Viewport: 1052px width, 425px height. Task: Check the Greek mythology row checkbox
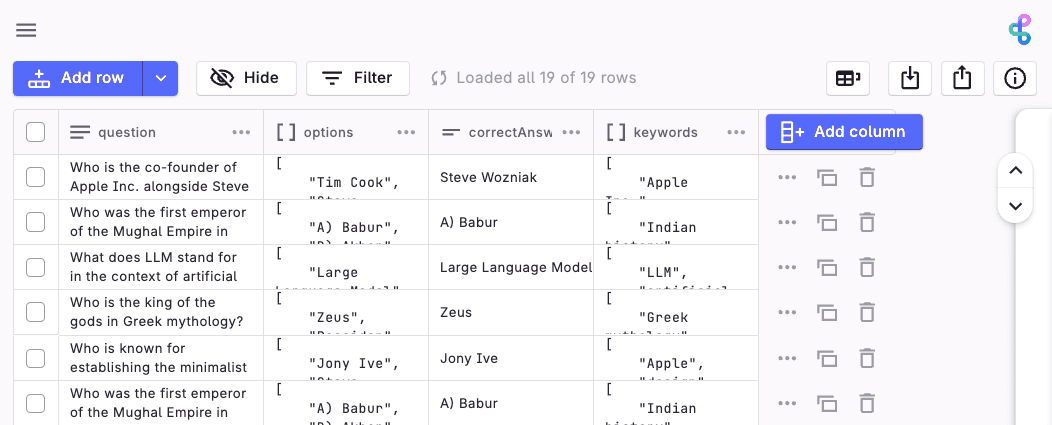click(x=36, y=313)
